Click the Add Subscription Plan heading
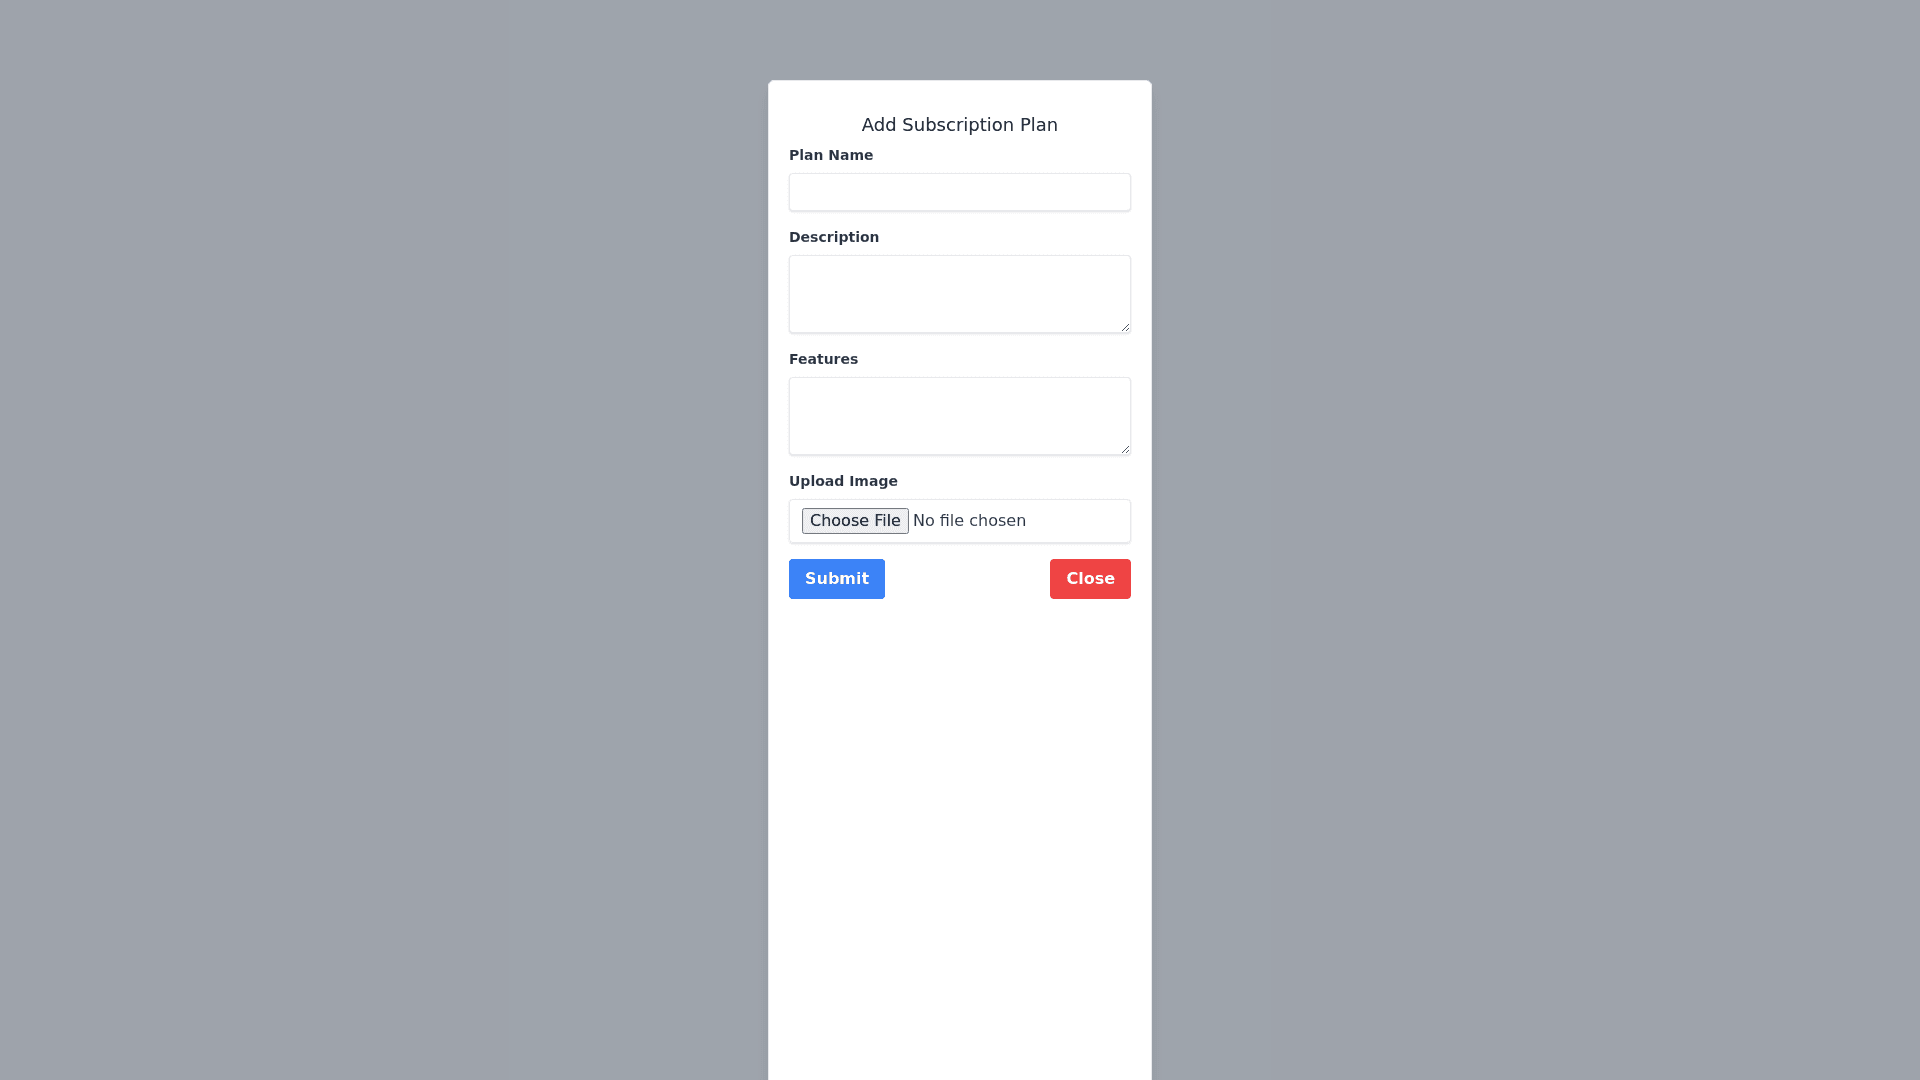Viewport: 1920px width, 1080px height. pyautogui.click(x=960, y=125)
